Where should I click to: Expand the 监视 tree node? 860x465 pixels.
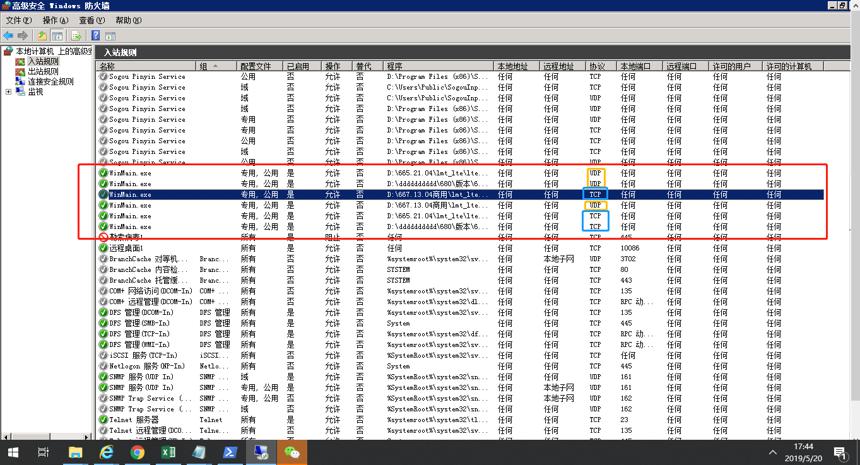[8, 92]
